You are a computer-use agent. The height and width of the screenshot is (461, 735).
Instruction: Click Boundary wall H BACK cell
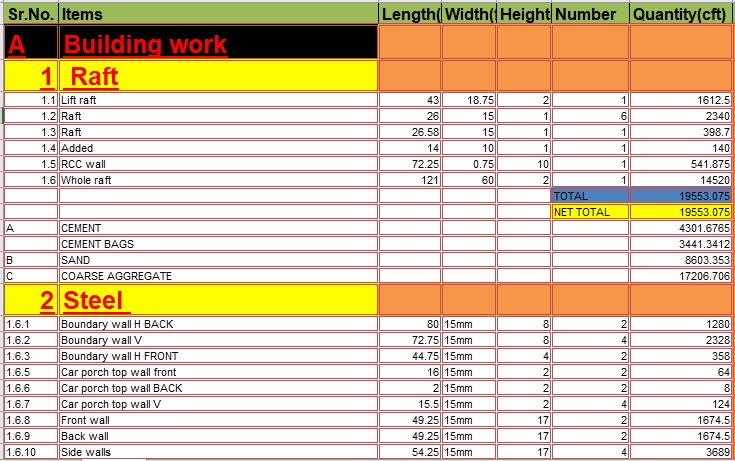[x=218, y=324]
